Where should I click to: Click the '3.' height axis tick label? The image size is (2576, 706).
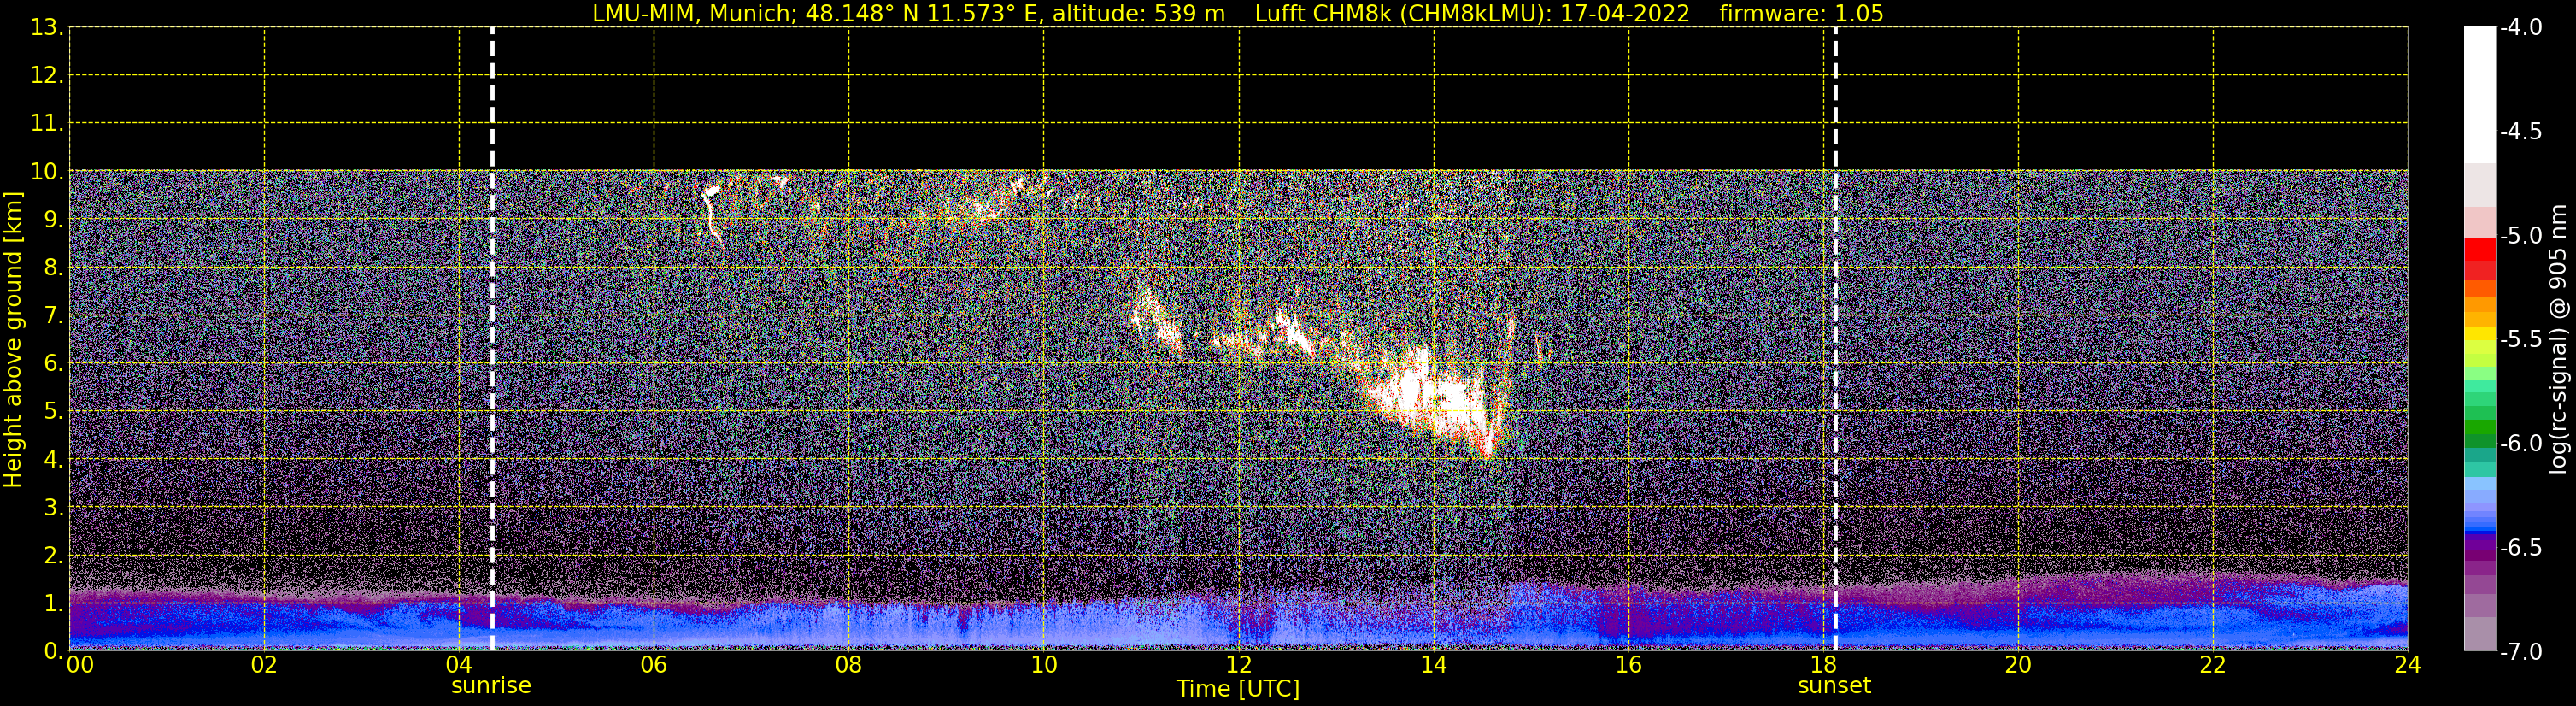click(x=53, y=508)
